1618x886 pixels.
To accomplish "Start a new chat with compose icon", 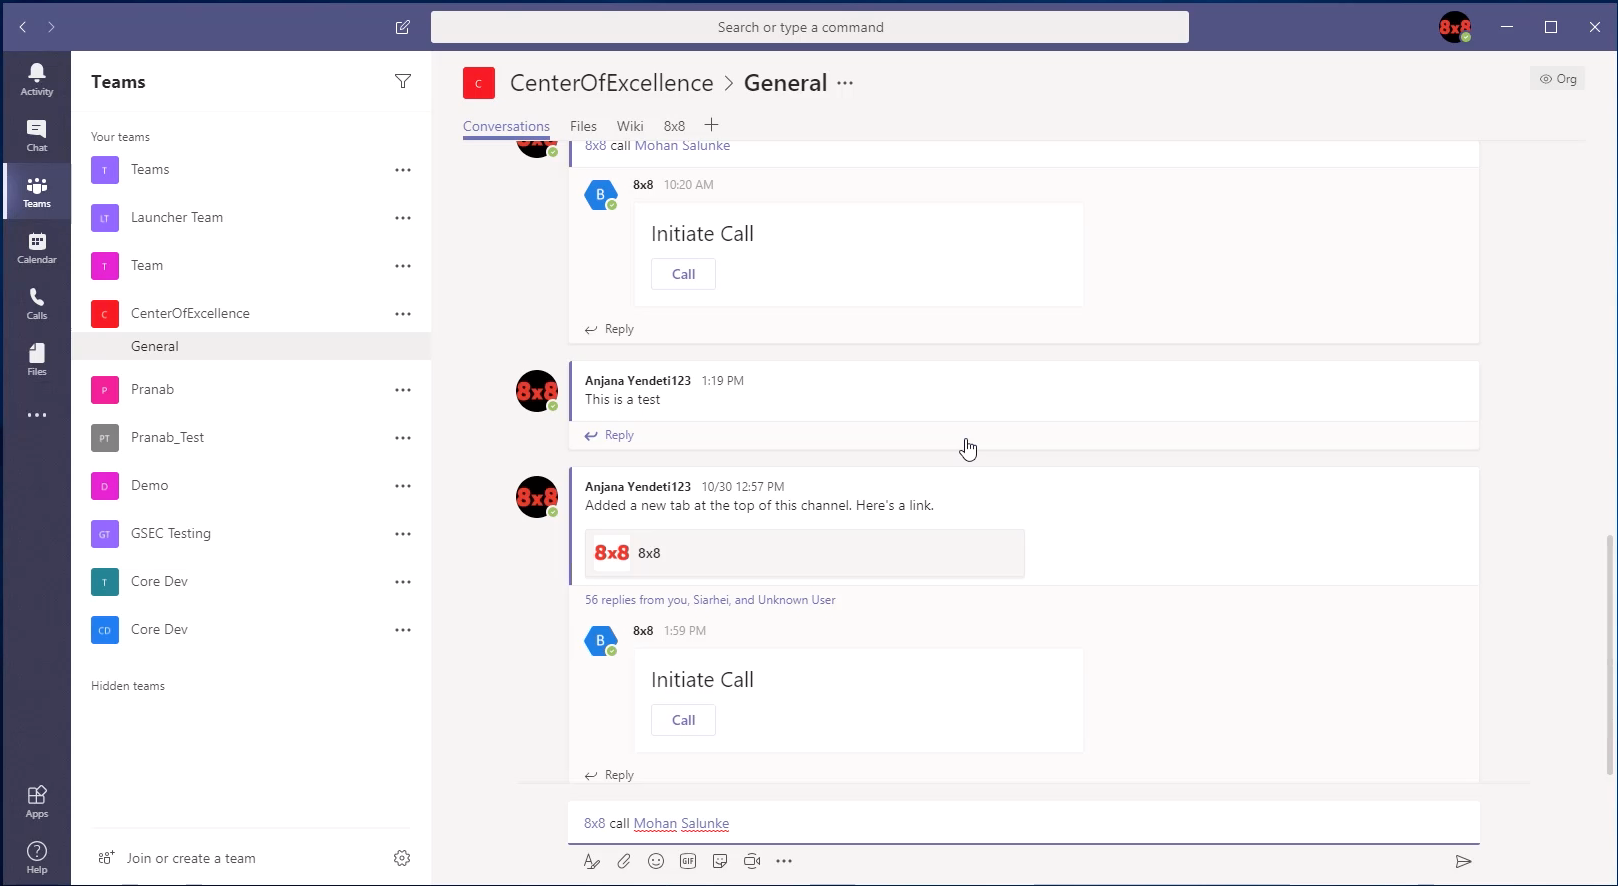I will tap(402, 27).
